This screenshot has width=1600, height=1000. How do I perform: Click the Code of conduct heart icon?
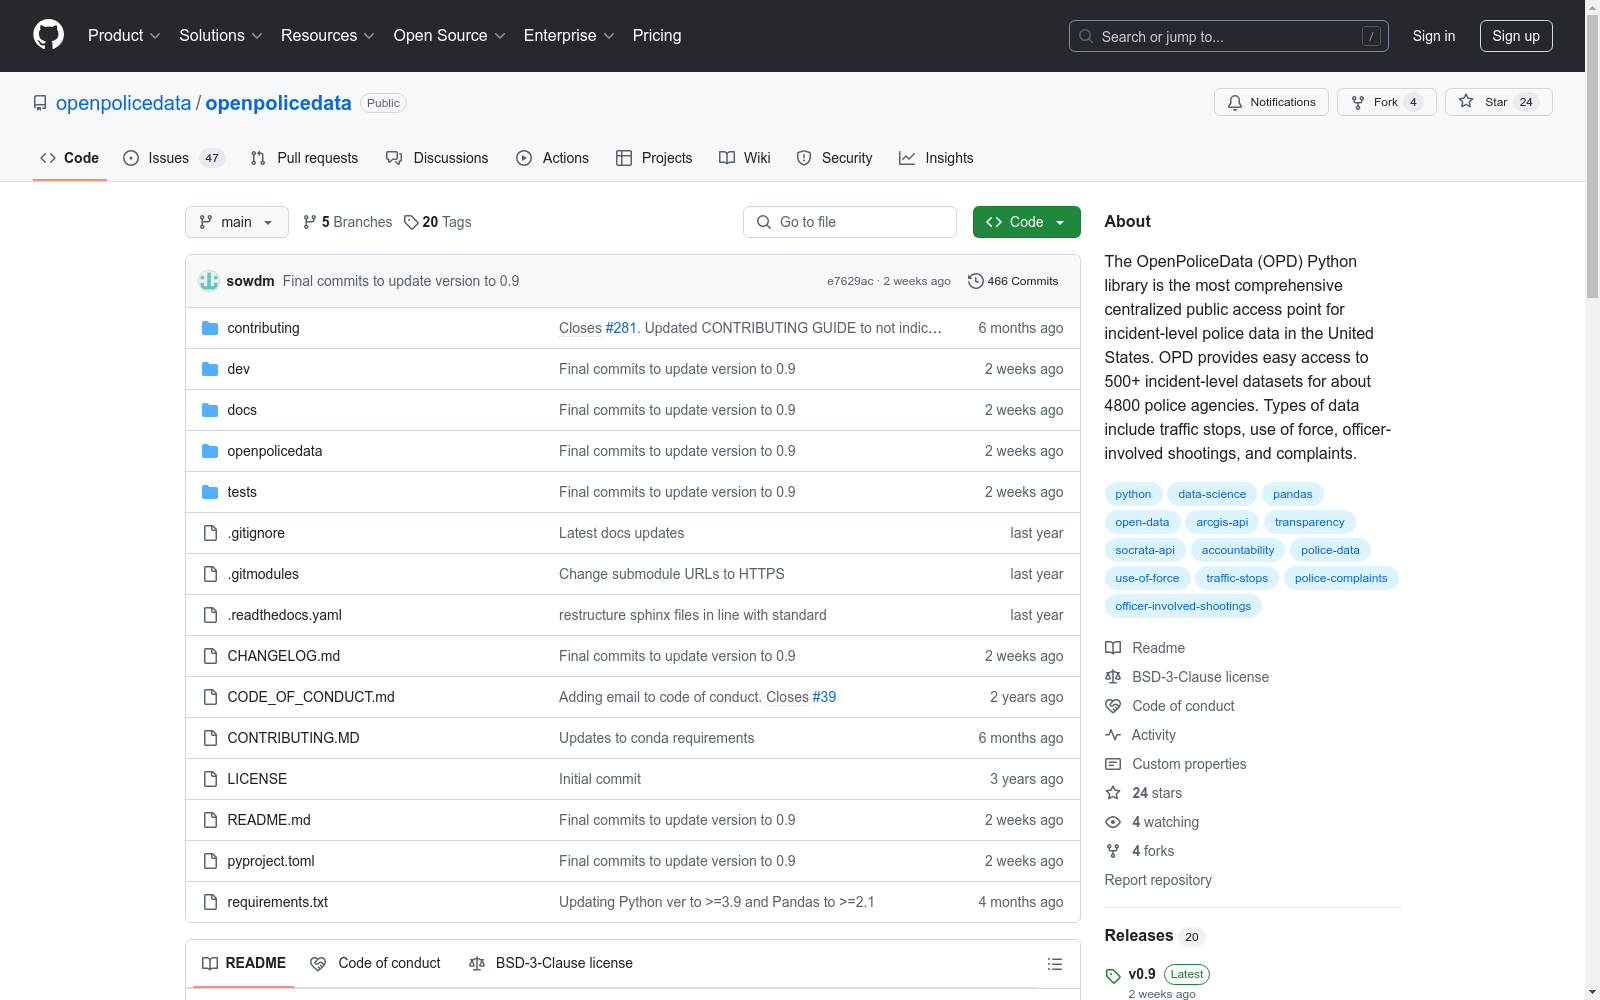[1113, 706]
